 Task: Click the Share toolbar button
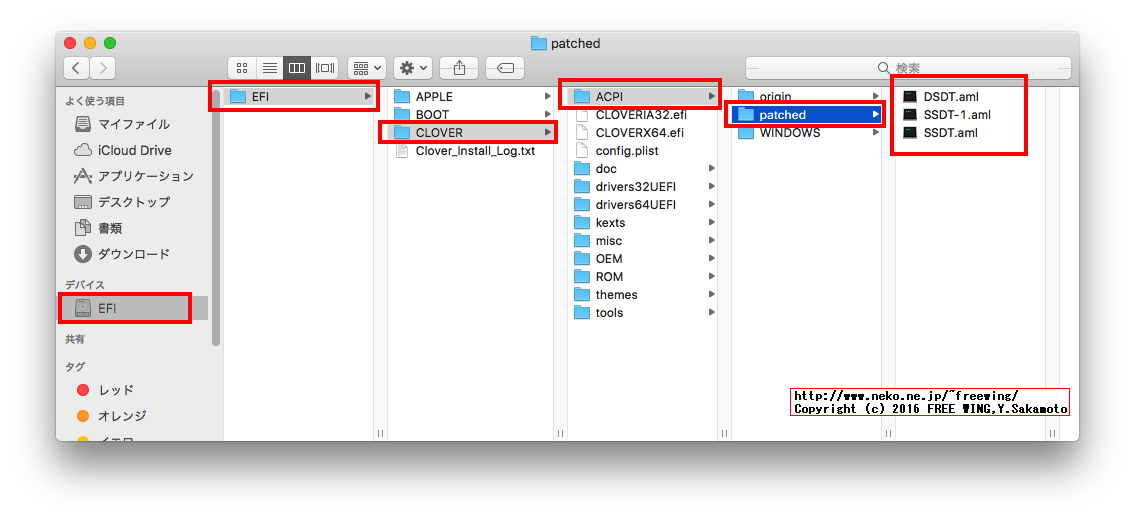click(459, 68)
